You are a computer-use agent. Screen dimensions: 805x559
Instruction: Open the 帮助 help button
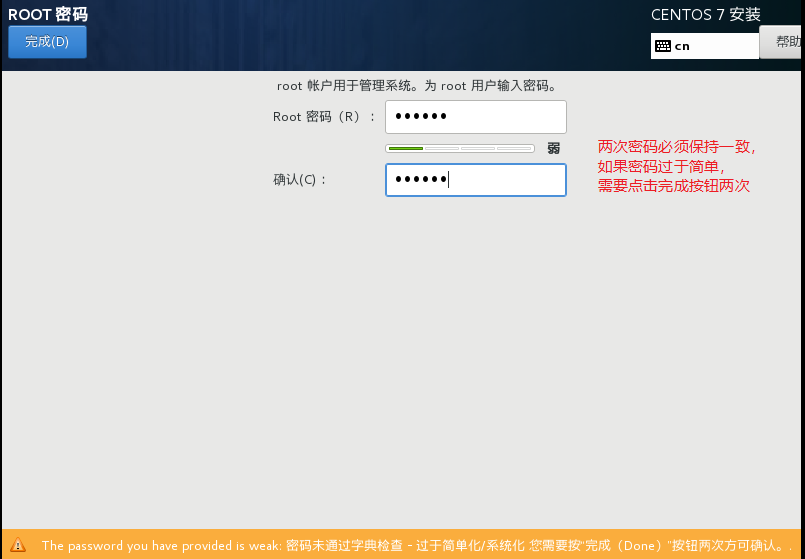[x=782, y=42]
